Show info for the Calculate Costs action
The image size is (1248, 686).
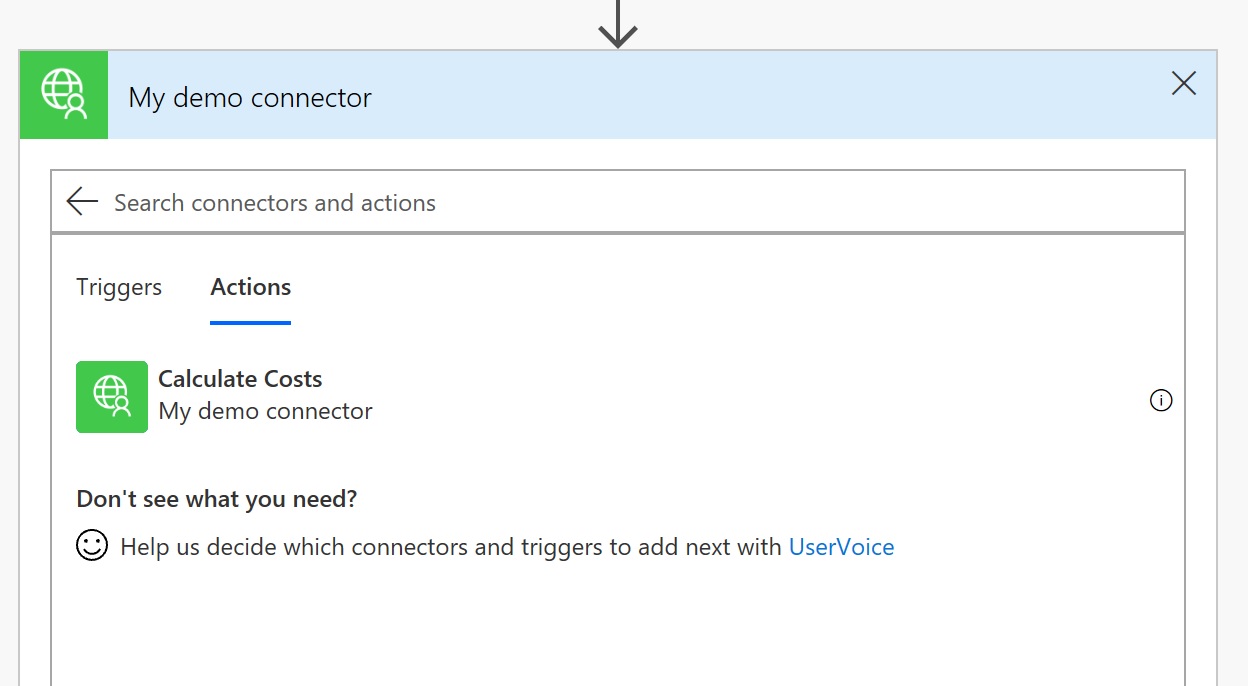[1161, 401]
